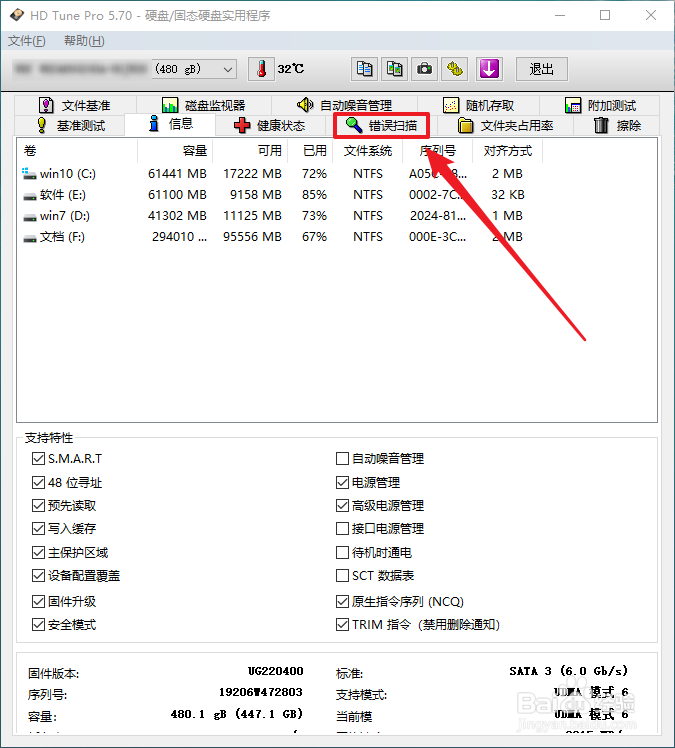675x748 pixels.
Task: Maximize the HD Tune Pro window
Action: point(605,15)
